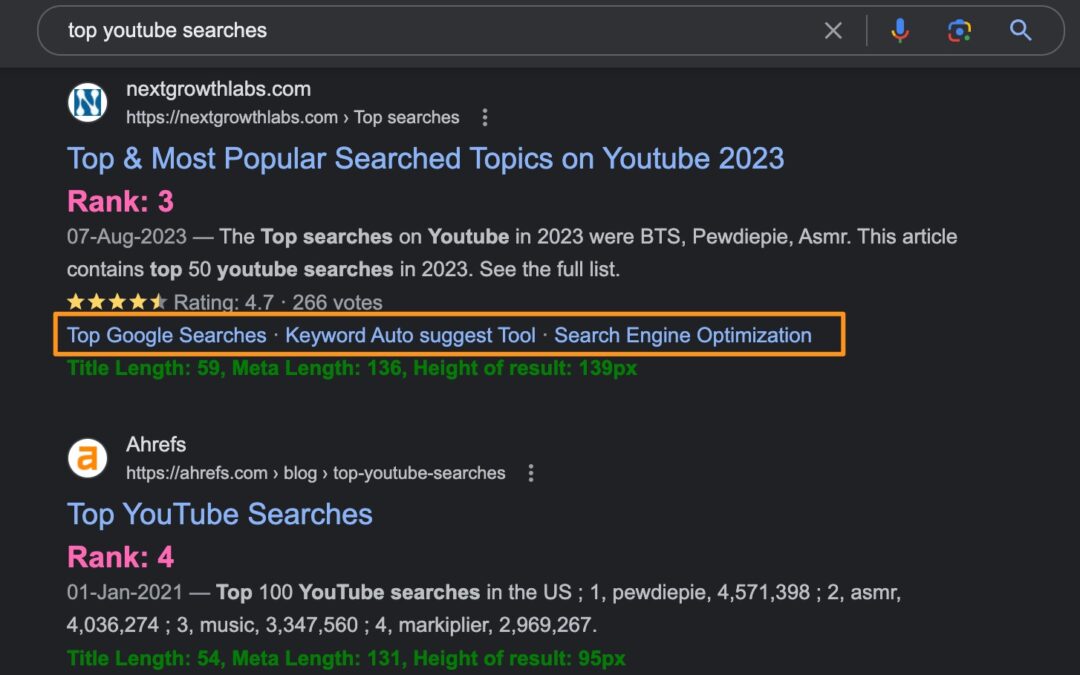Click the magnifying glass search icon

coord(1020,31)
